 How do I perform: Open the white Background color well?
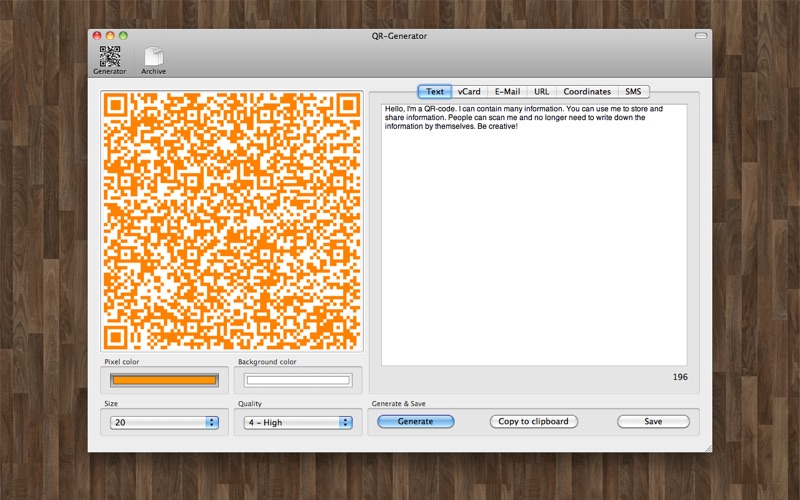[x=298, y=380]
